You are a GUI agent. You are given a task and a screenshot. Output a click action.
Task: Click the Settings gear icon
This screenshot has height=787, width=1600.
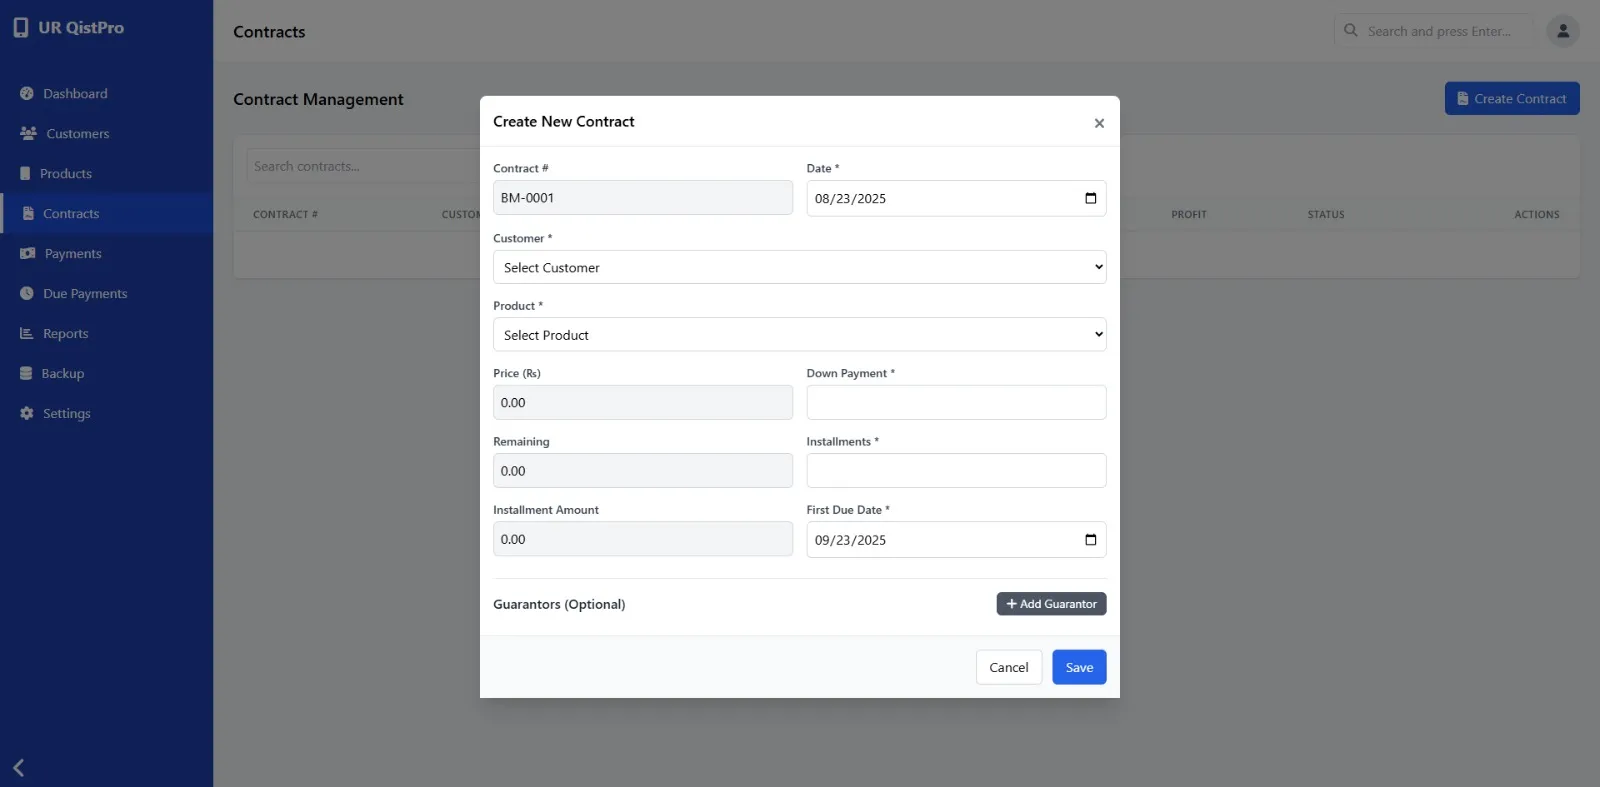pyautogui.click(x=27, y=414)
